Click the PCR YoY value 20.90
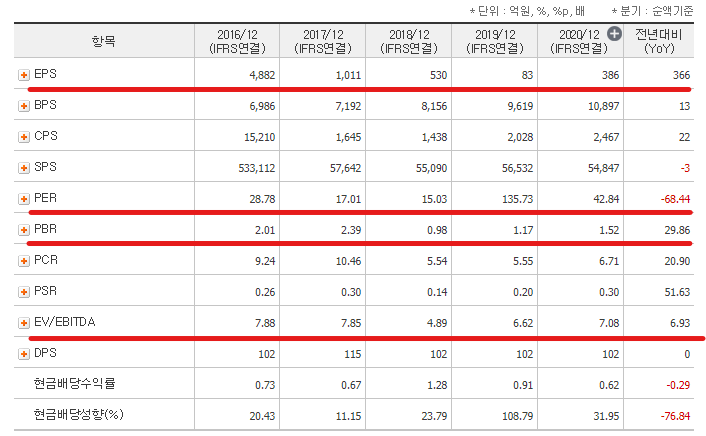 pyautogui.click(x=677, y=261)
